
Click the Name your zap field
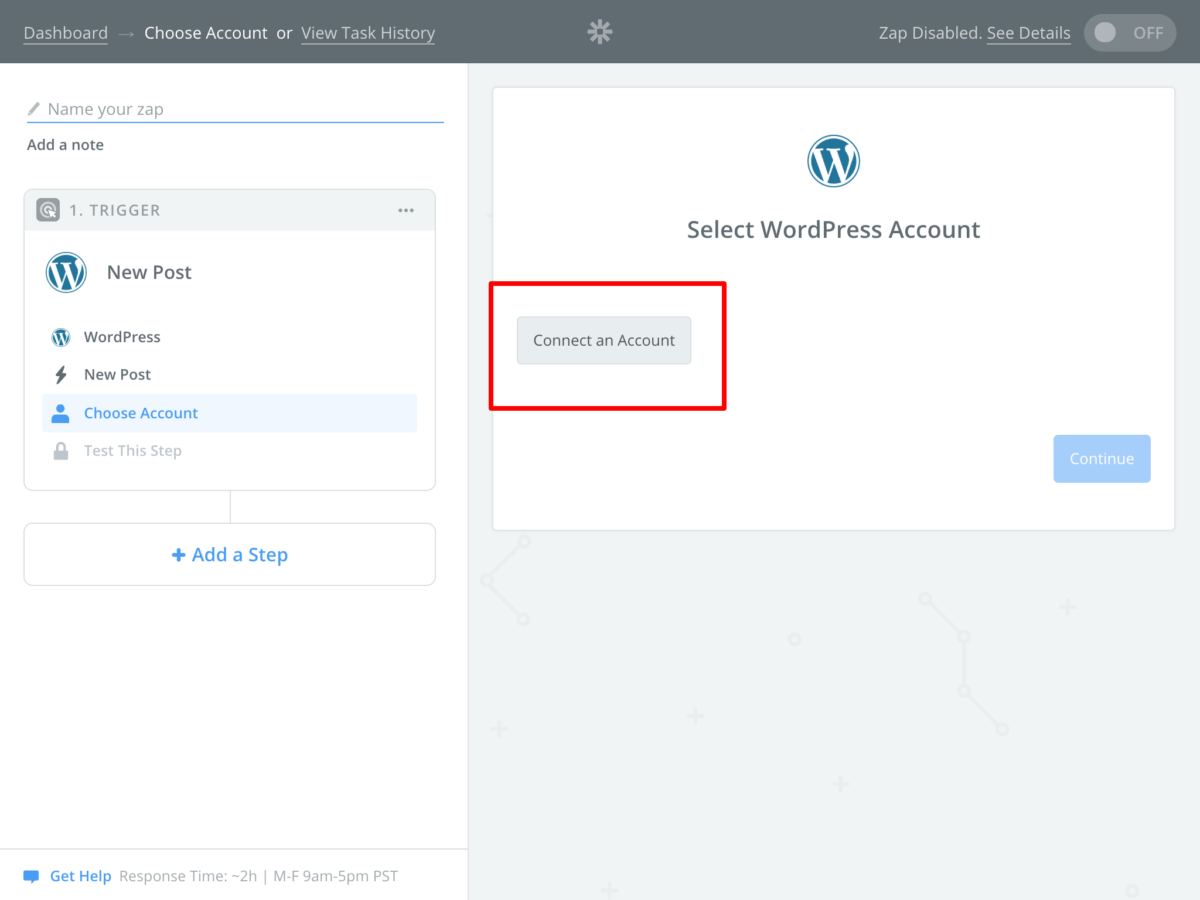[x=235, y=109]
